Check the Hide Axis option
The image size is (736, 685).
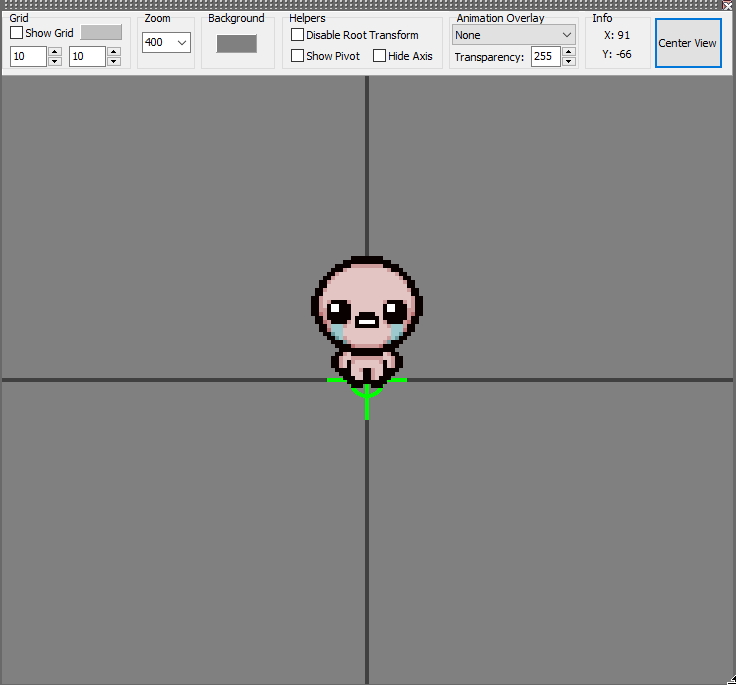tap(379, 56)
